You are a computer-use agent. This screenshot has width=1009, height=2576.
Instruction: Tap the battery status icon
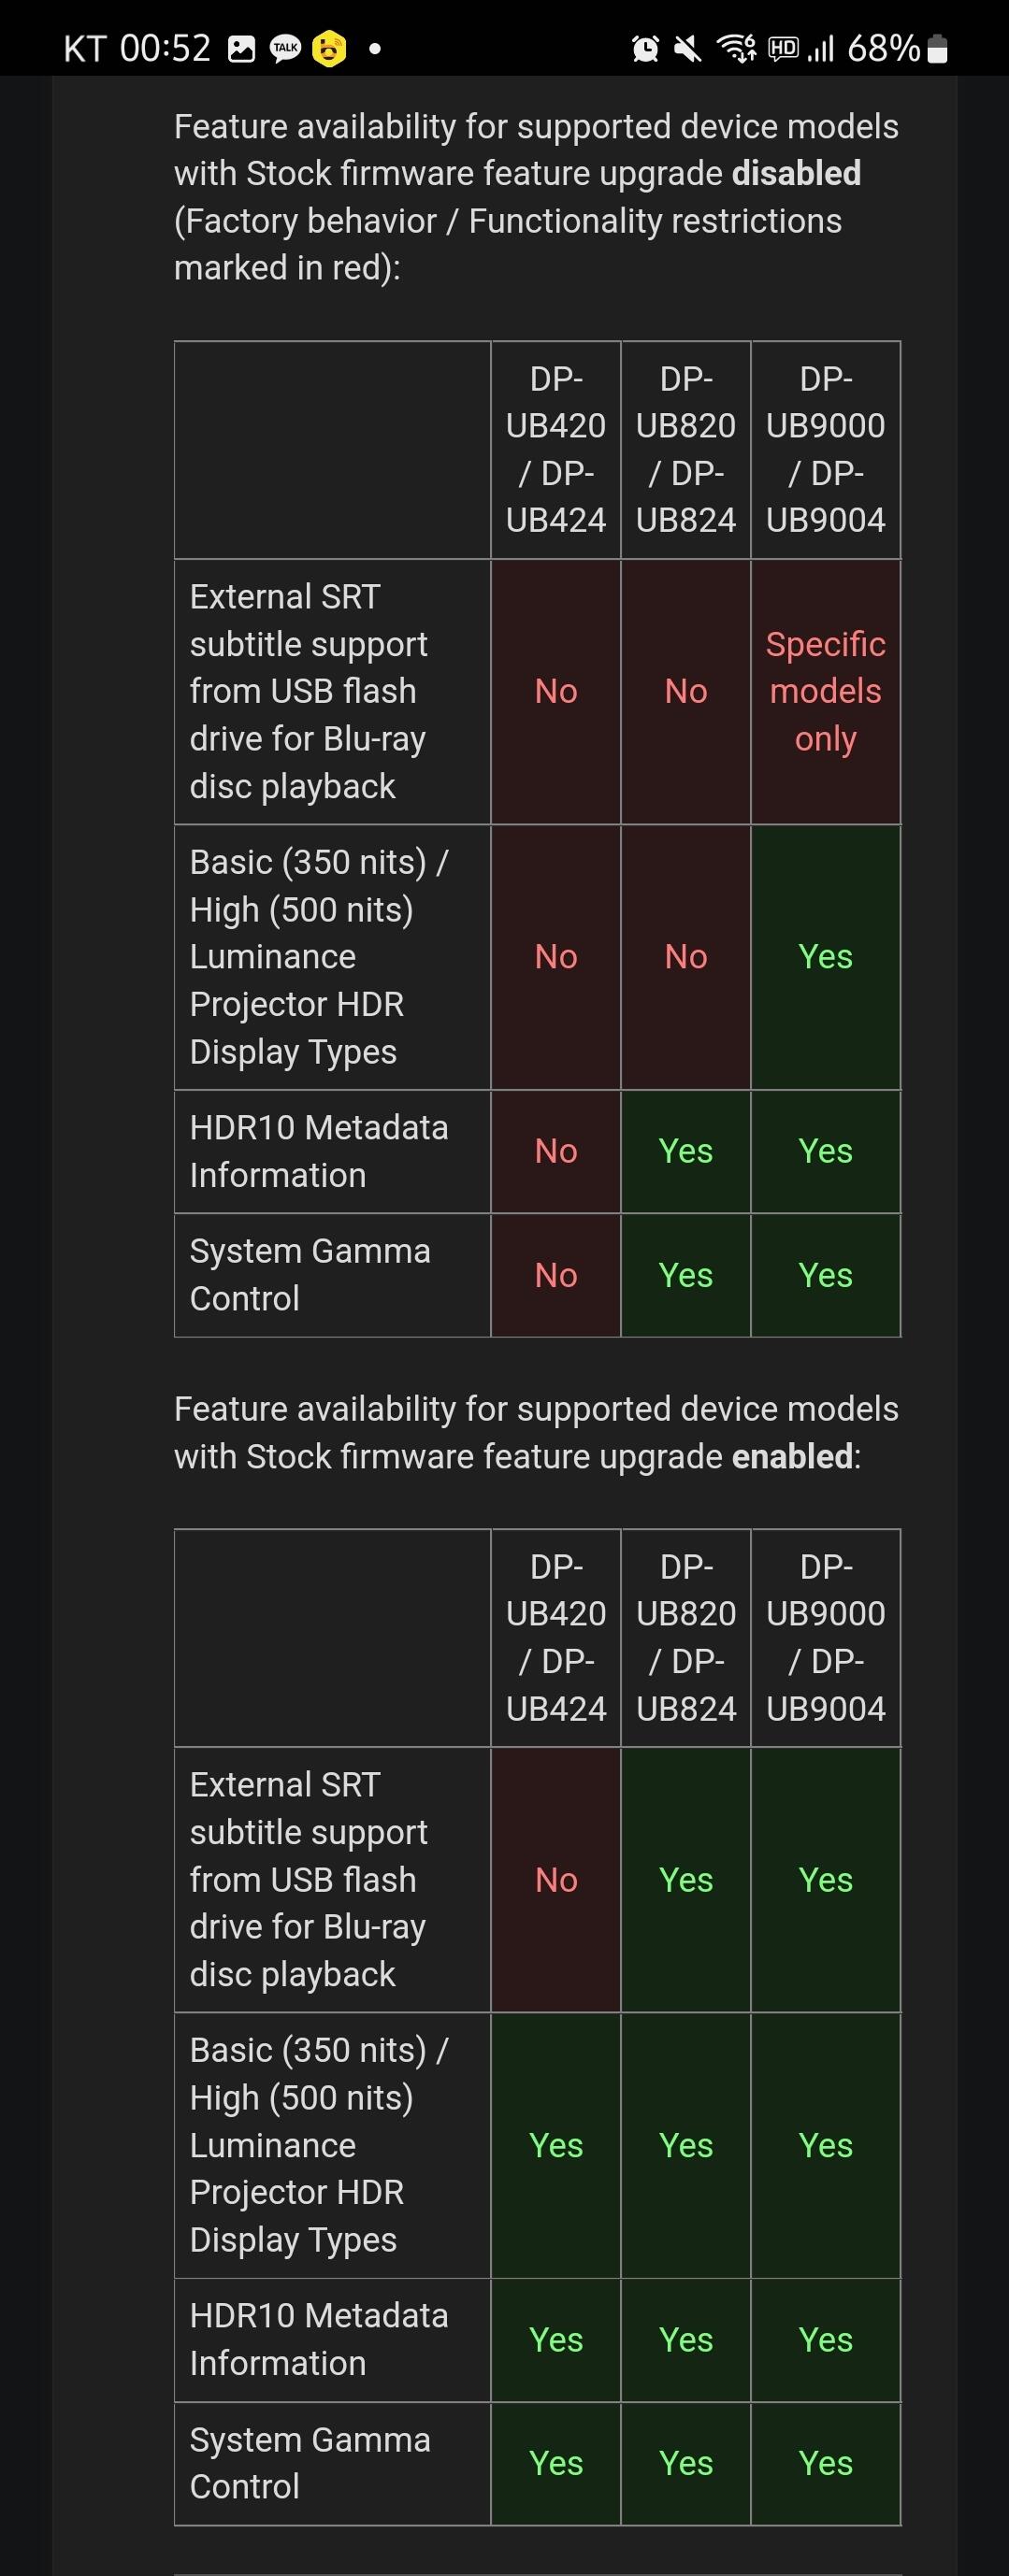938,49
